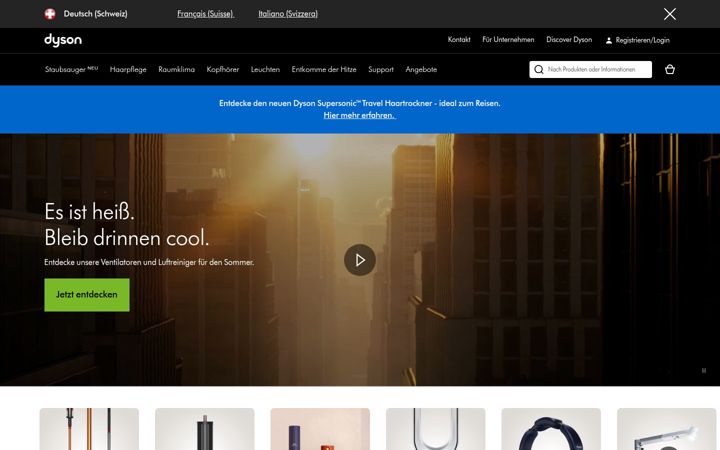Play the hero video
The image size is (720, 450).
[x=360, y=260]
